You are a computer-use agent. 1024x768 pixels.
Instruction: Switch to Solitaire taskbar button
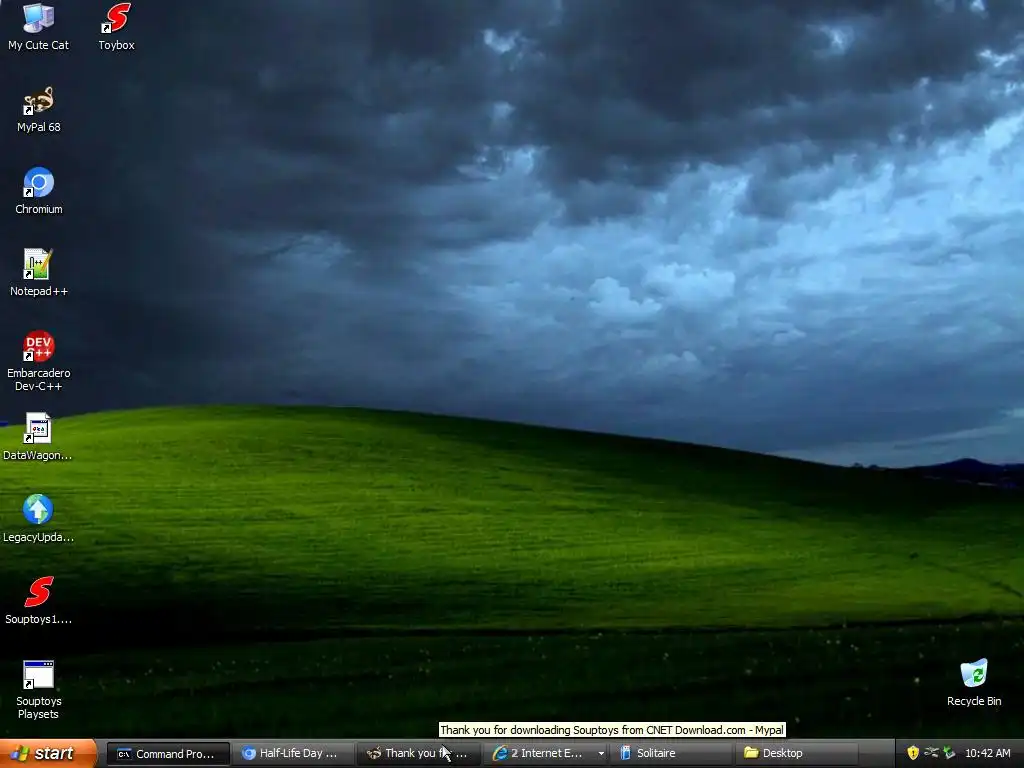(x=671, y=754)
